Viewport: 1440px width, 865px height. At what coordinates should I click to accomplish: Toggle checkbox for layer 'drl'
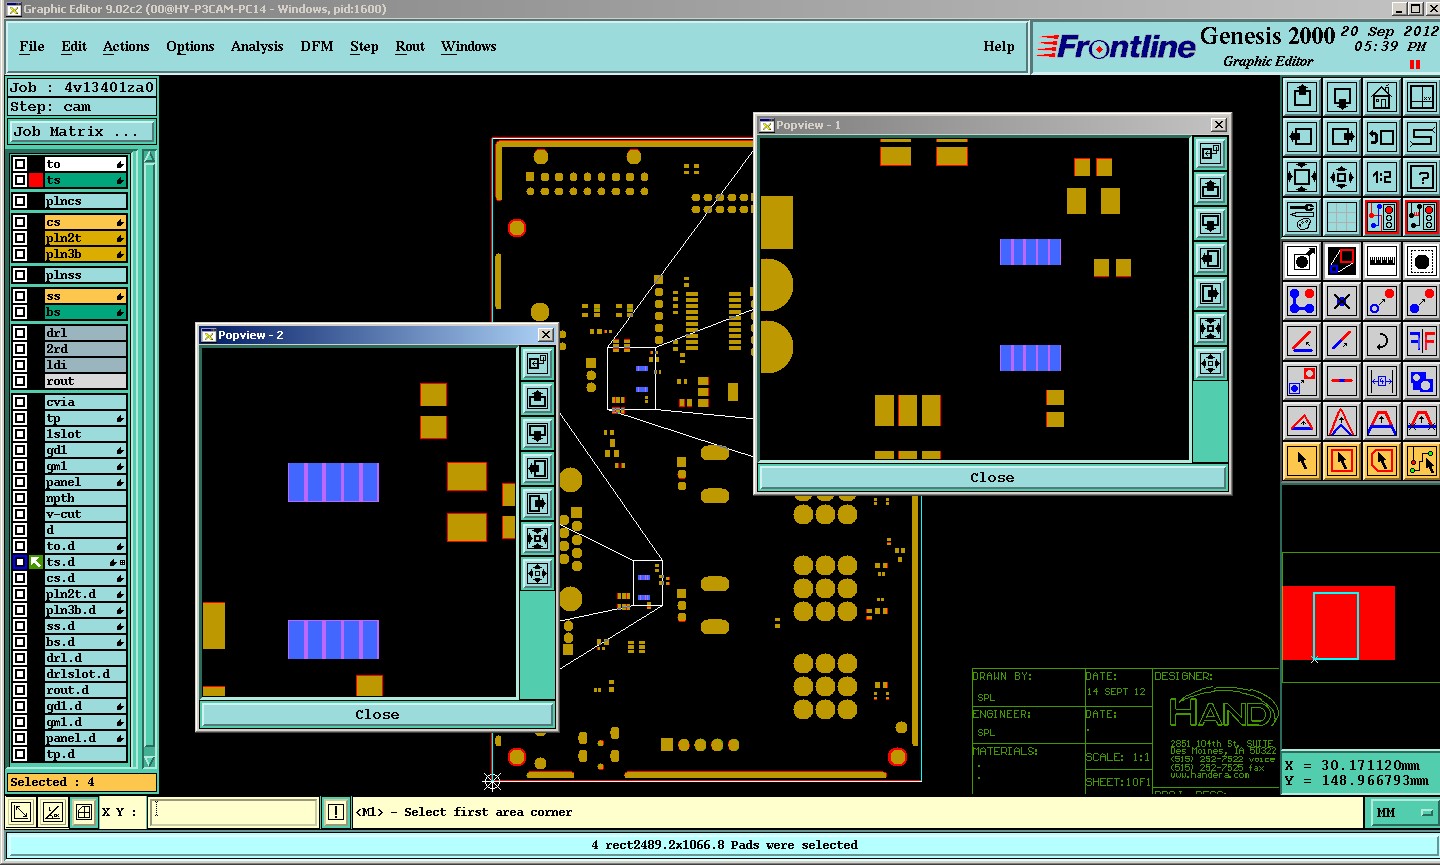point(19,333)
